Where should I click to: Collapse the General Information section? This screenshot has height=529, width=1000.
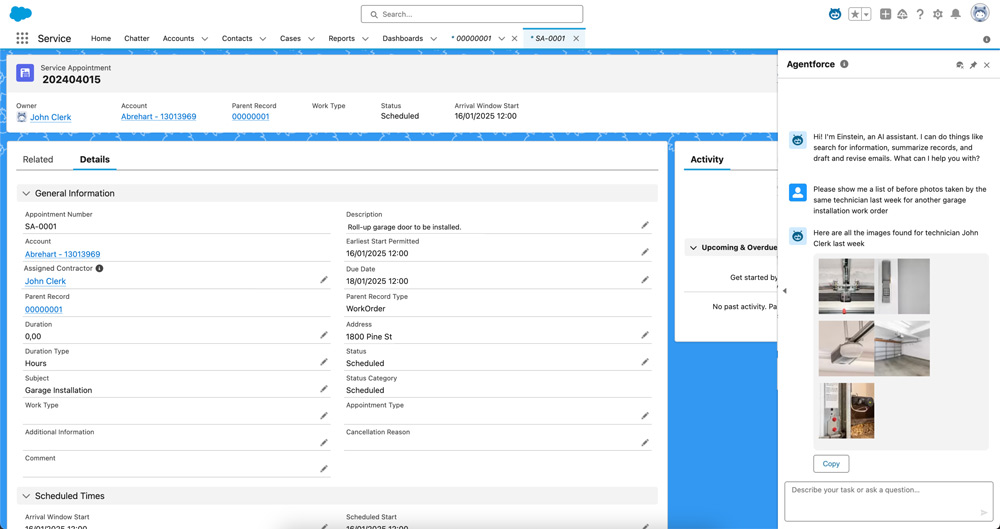click(26, 193)
